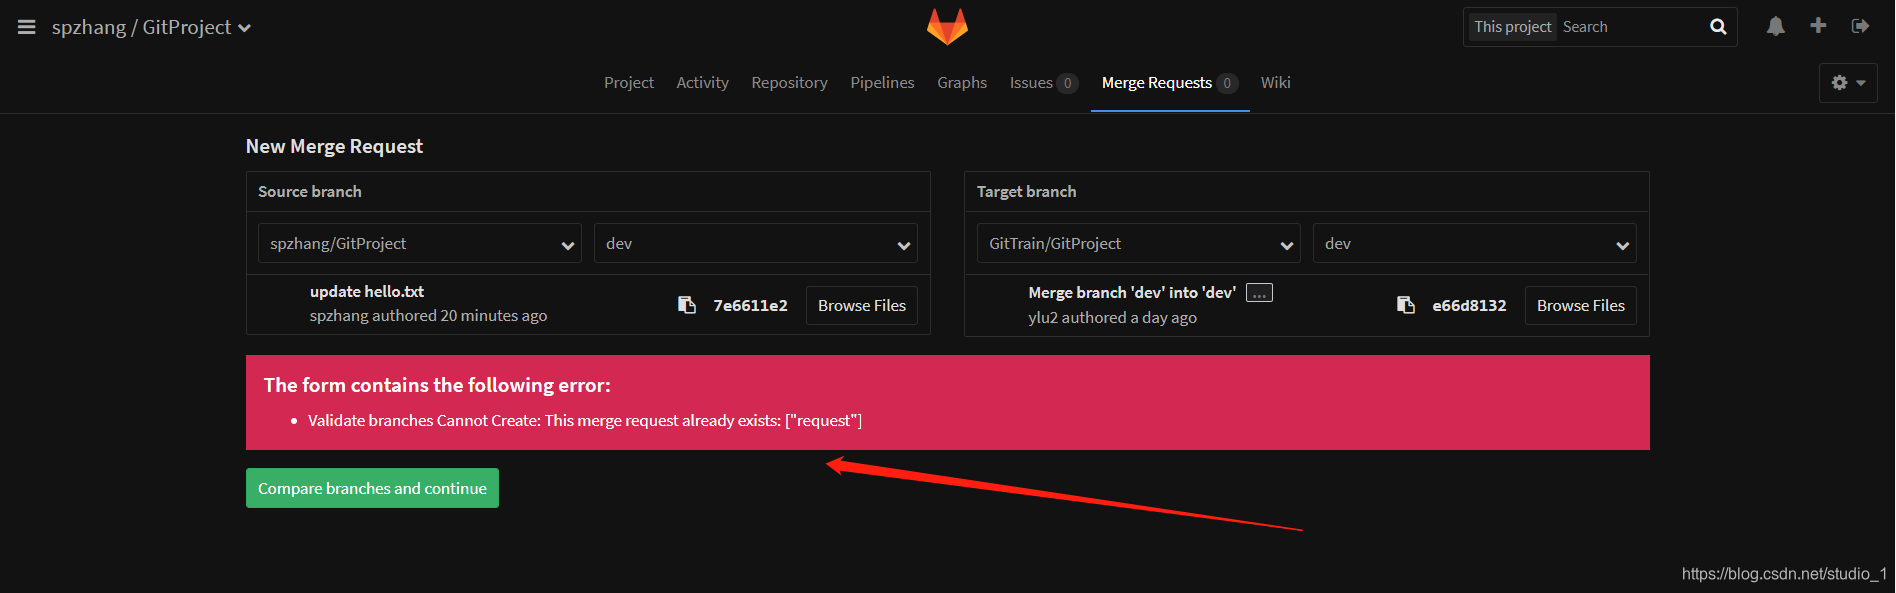This screenshot has width=1896, height=593.
Task: Select the Merge Requests tab
Action: [x=1170, y=83]
